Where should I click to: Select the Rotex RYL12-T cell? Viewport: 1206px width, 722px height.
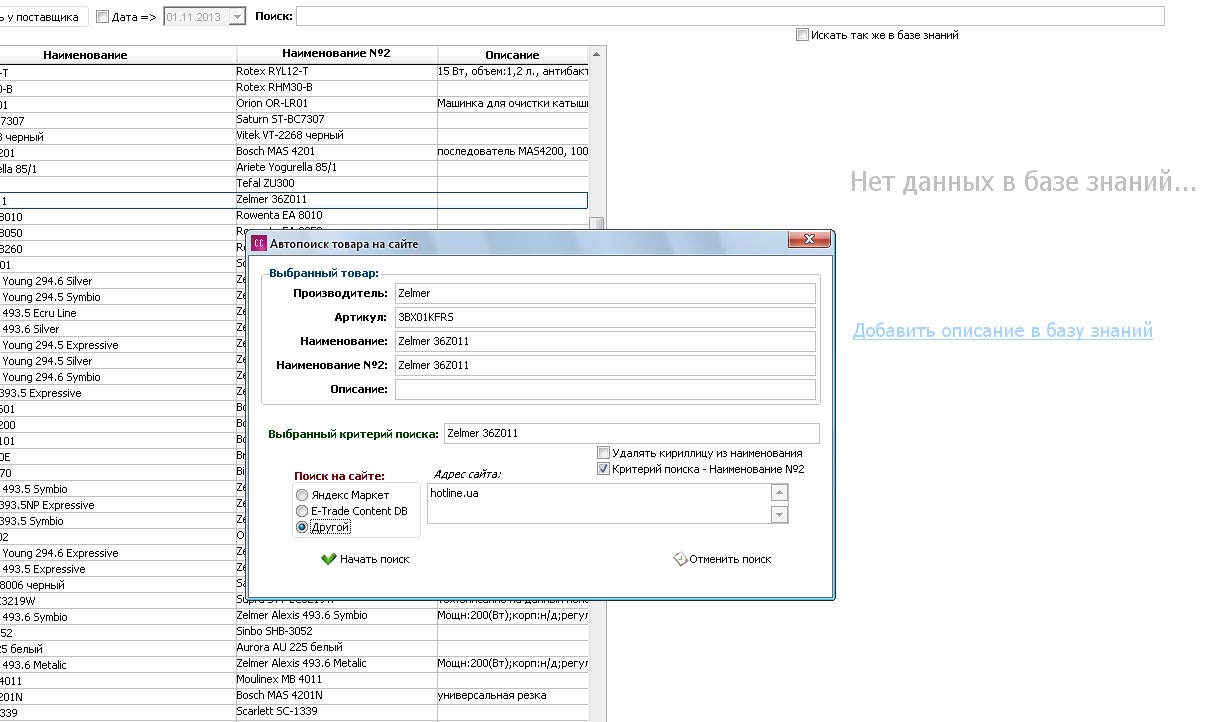336,72
